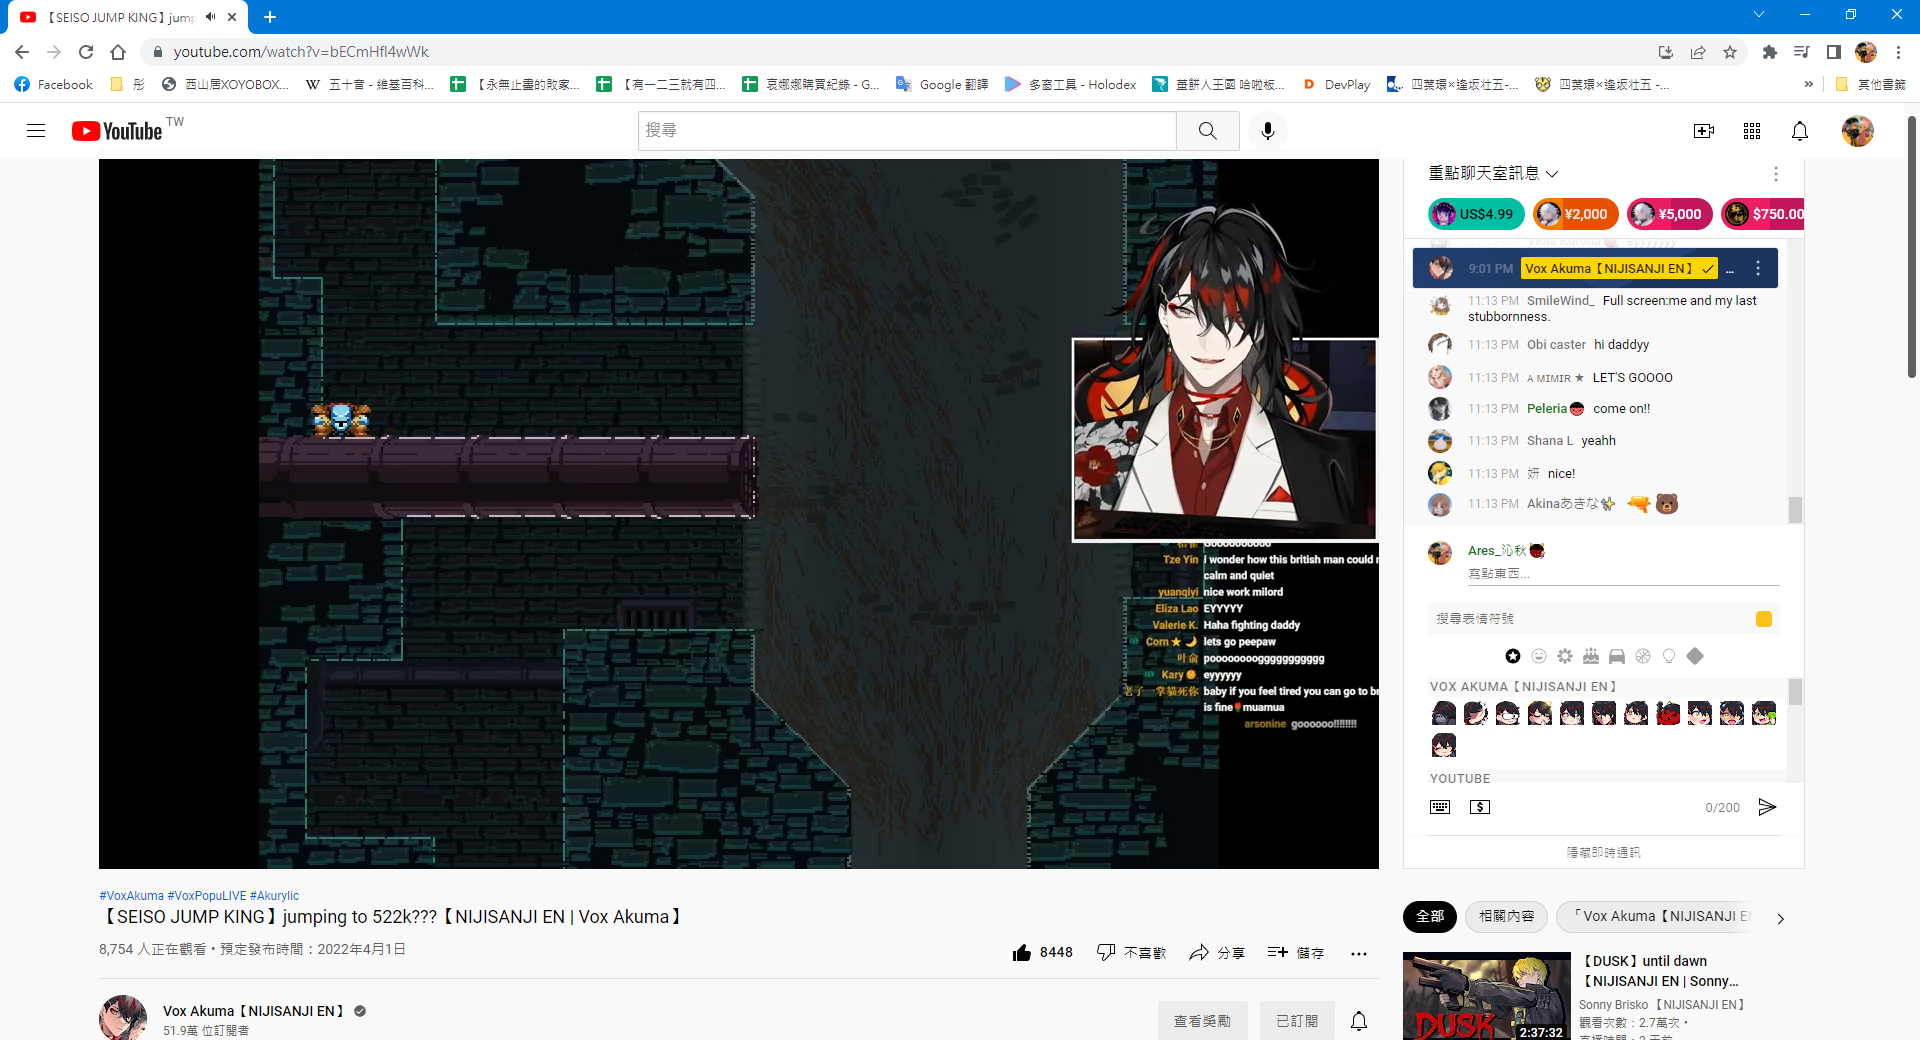Toggle the channel notification bell under the video
The image size is (1920, 1040).
pyautogui.click(x=1359, y=1021)
